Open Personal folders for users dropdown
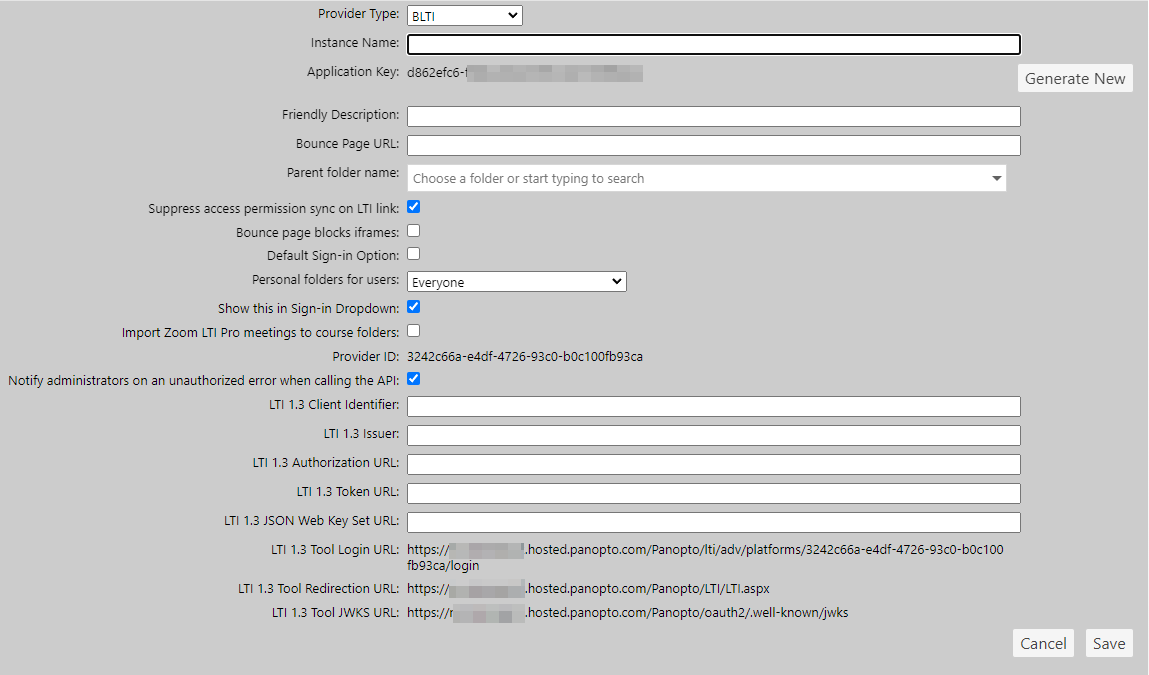The image size is (1149, 675). [517, 282]
